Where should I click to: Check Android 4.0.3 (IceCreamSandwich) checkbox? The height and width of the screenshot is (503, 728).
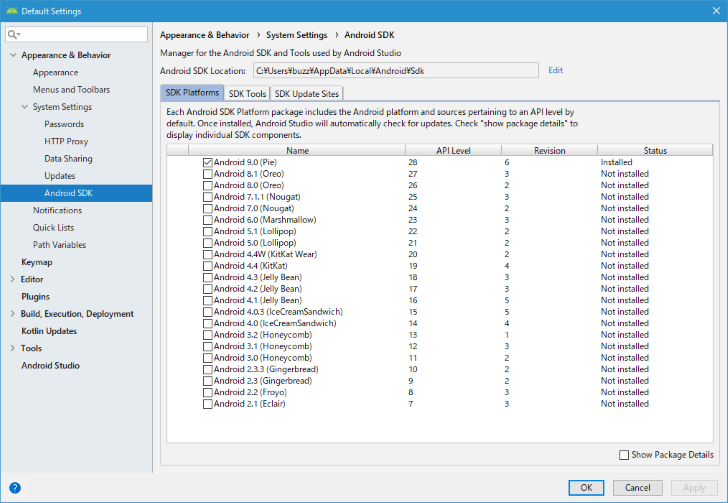tap(208, 312)
